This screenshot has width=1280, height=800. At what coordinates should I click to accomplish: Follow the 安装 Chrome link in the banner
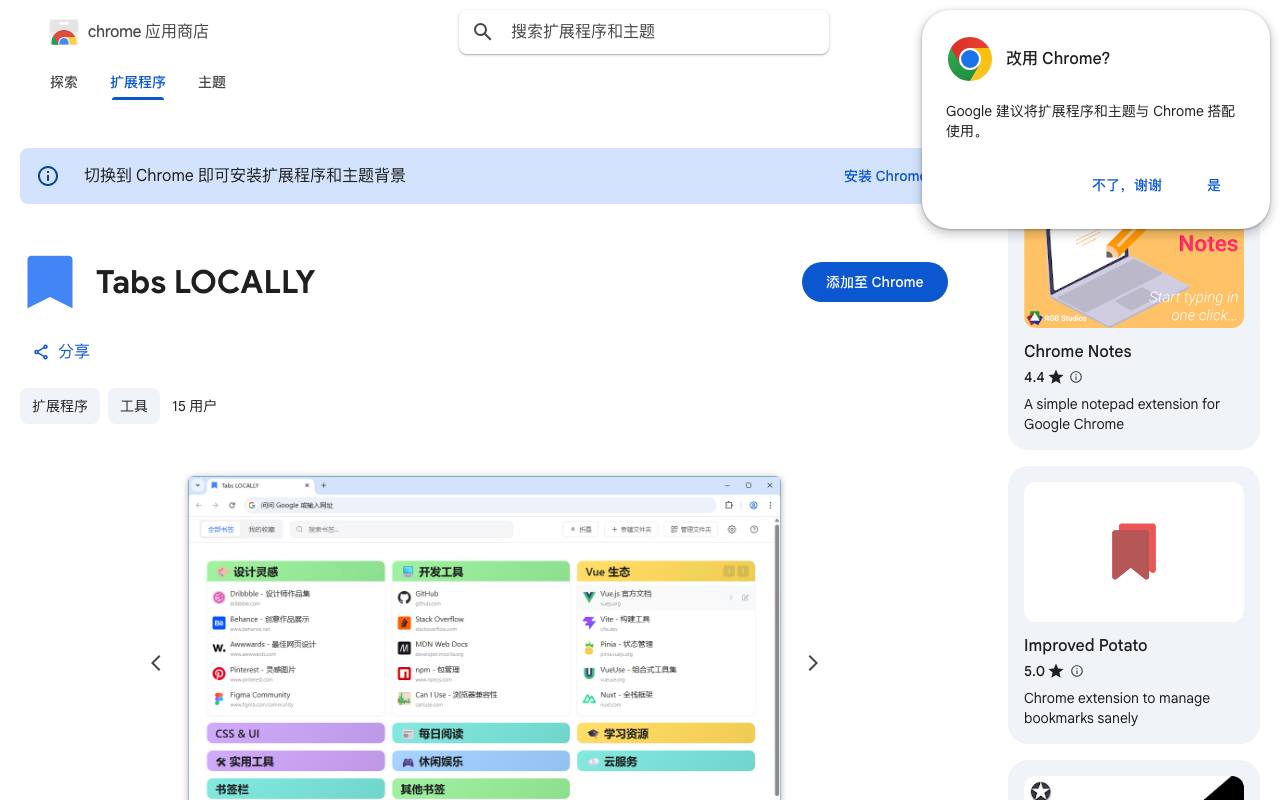click(x=883, y=176)
